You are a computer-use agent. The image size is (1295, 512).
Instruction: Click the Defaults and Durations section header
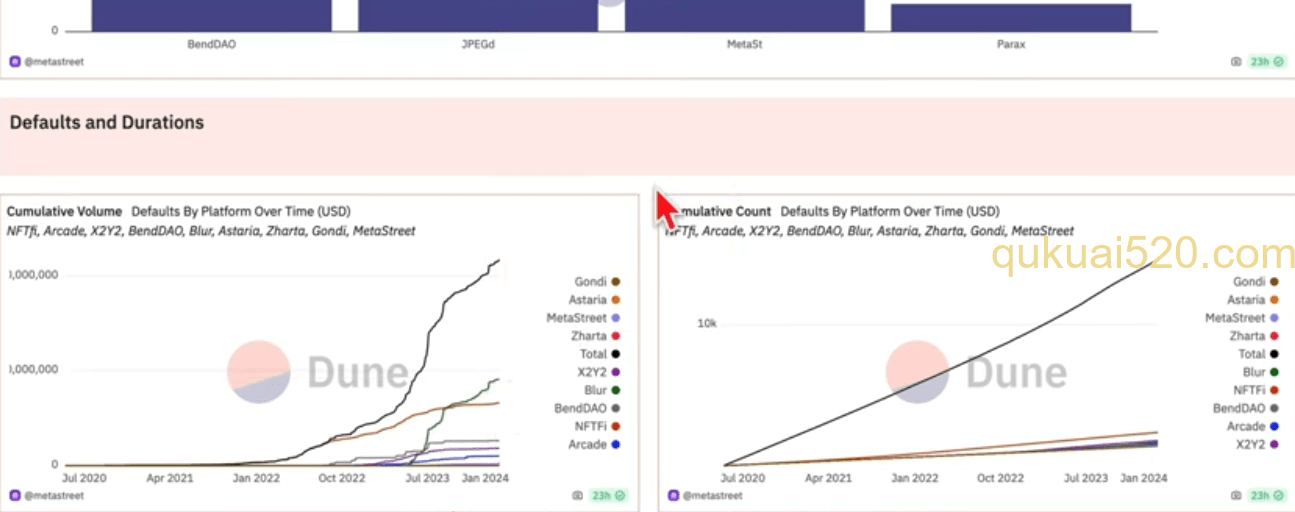106,122
